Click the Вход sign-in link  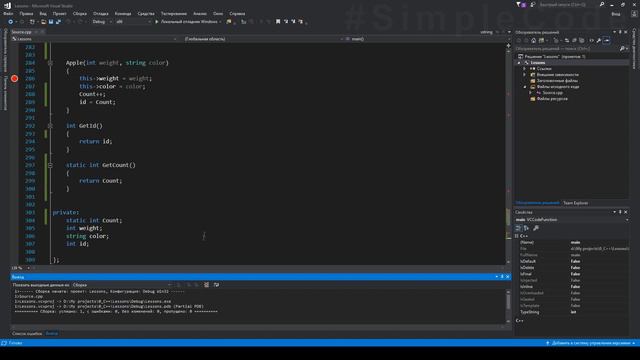[x=616, y=13]
